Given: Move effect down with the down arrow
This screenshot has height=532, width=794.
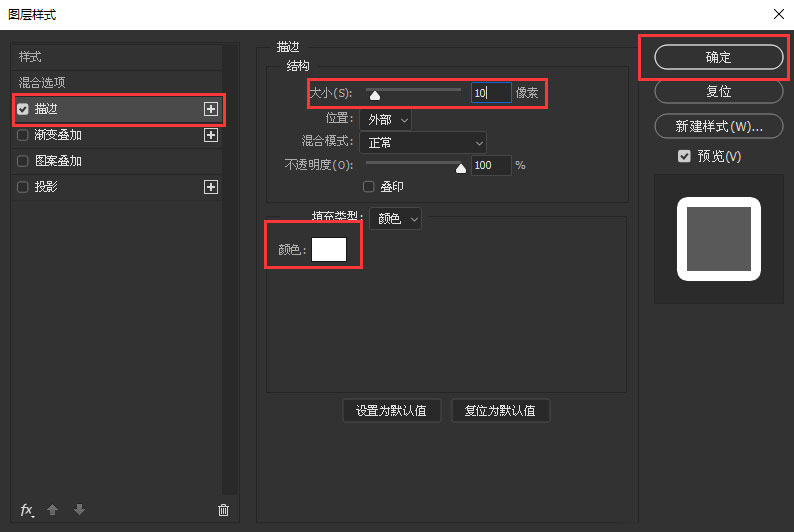Looking at the screenshot, I should point(80,510).
